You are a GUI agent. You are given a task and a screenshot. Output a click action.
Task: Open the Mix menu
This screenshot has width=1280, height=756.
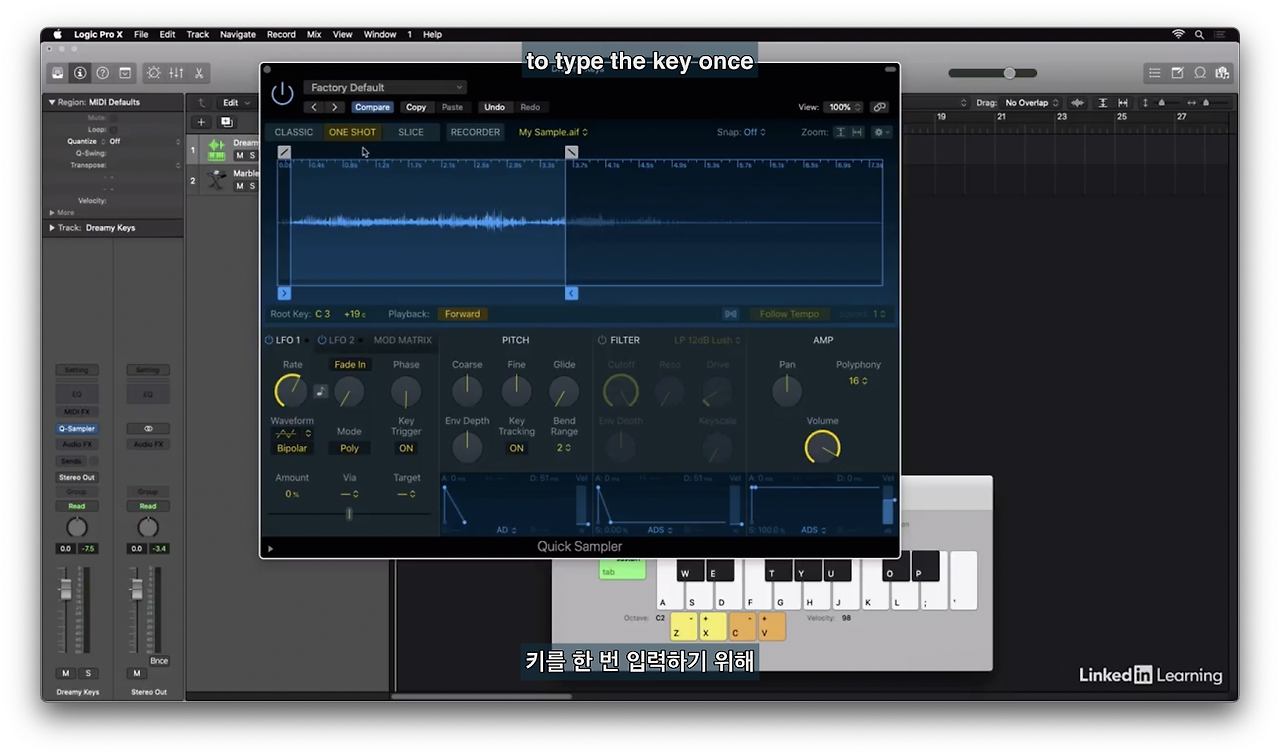coord(314,34)
